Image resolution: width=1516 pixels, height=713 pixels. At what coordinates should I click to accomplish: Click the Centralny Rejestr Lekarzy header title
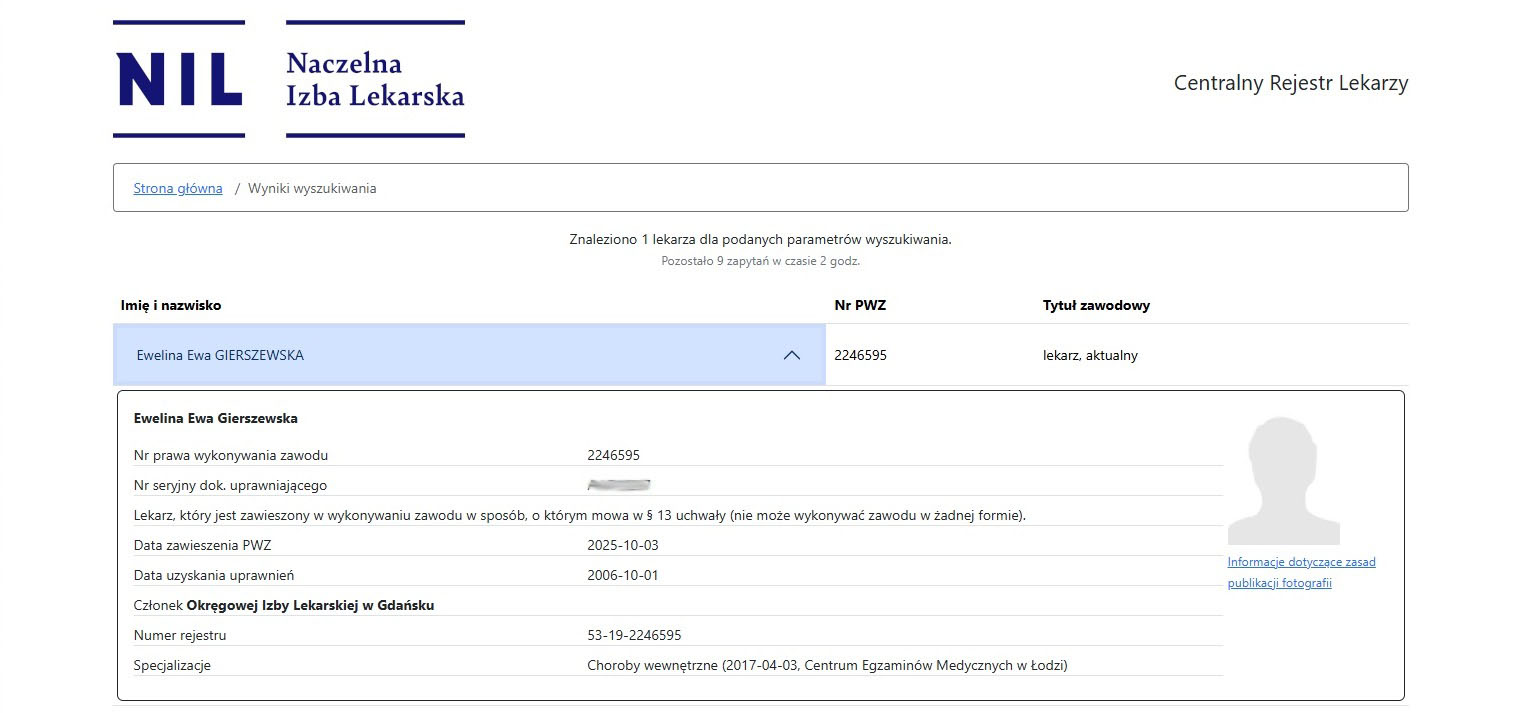coord(1290,83)
